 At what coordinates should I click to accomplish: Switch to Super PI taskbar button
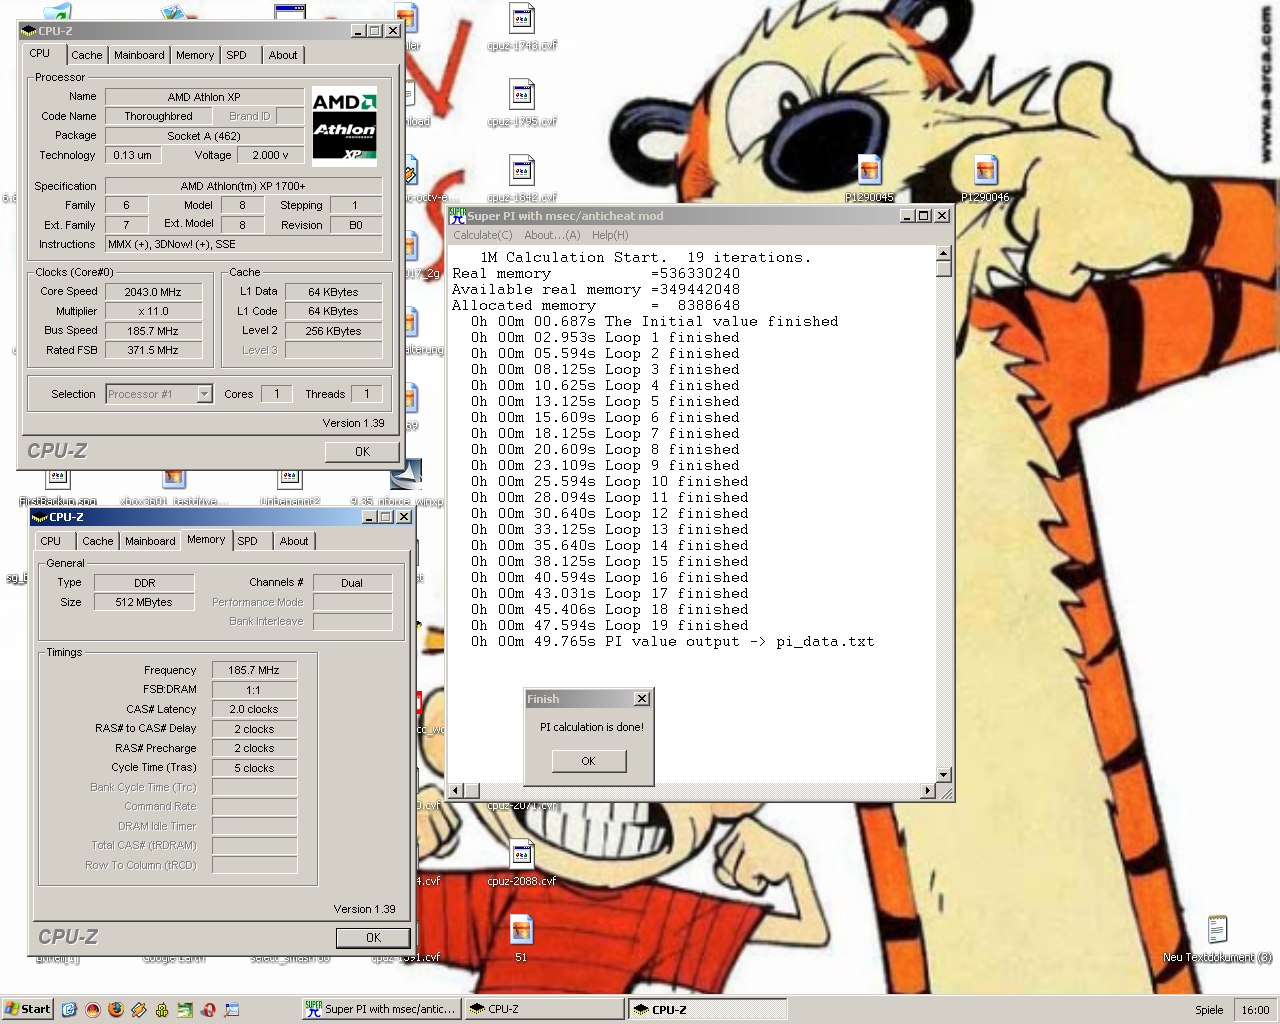pyautogui.click(x=382, y=1009)
